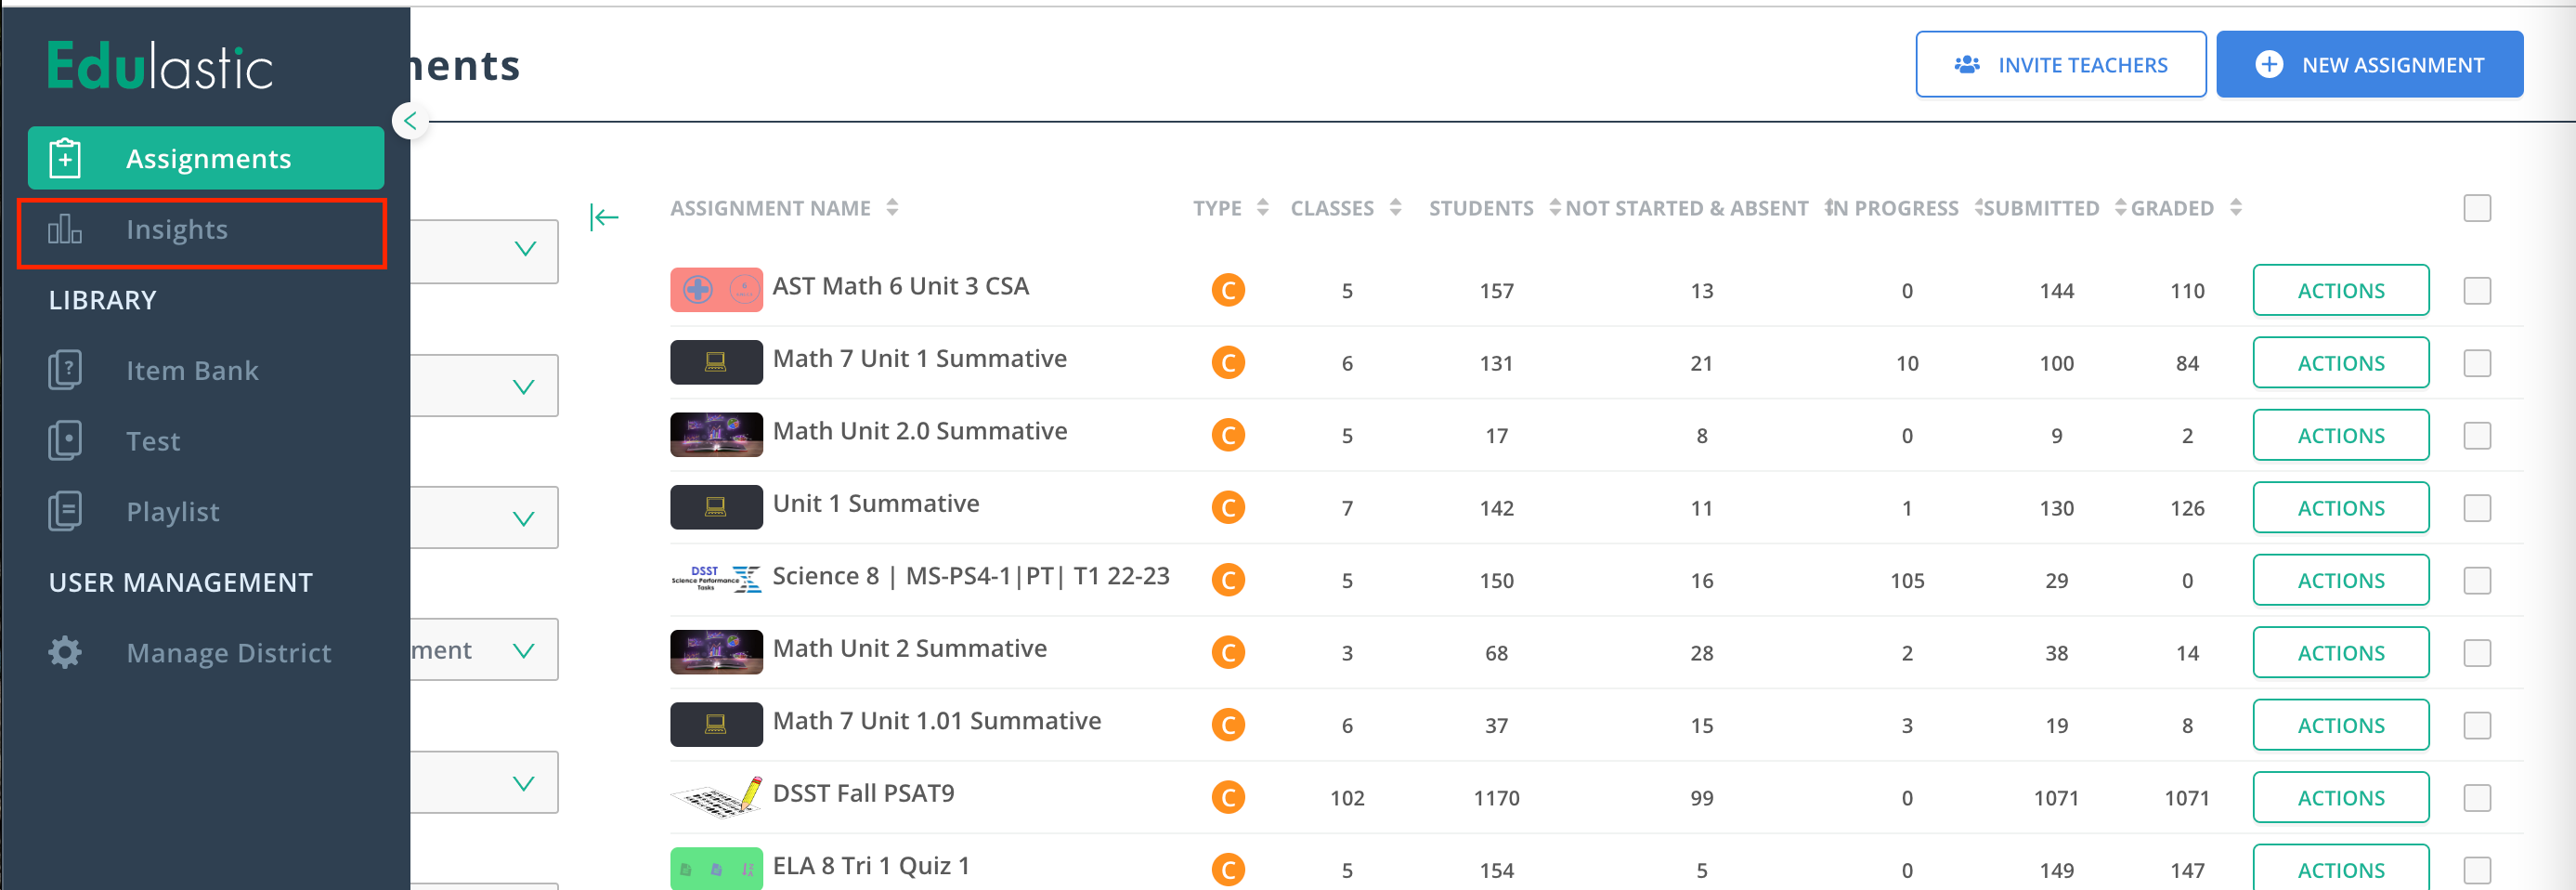Open the dropdown ending in 'ment'
Screen dimensions: 2576x890
point(484,650)
